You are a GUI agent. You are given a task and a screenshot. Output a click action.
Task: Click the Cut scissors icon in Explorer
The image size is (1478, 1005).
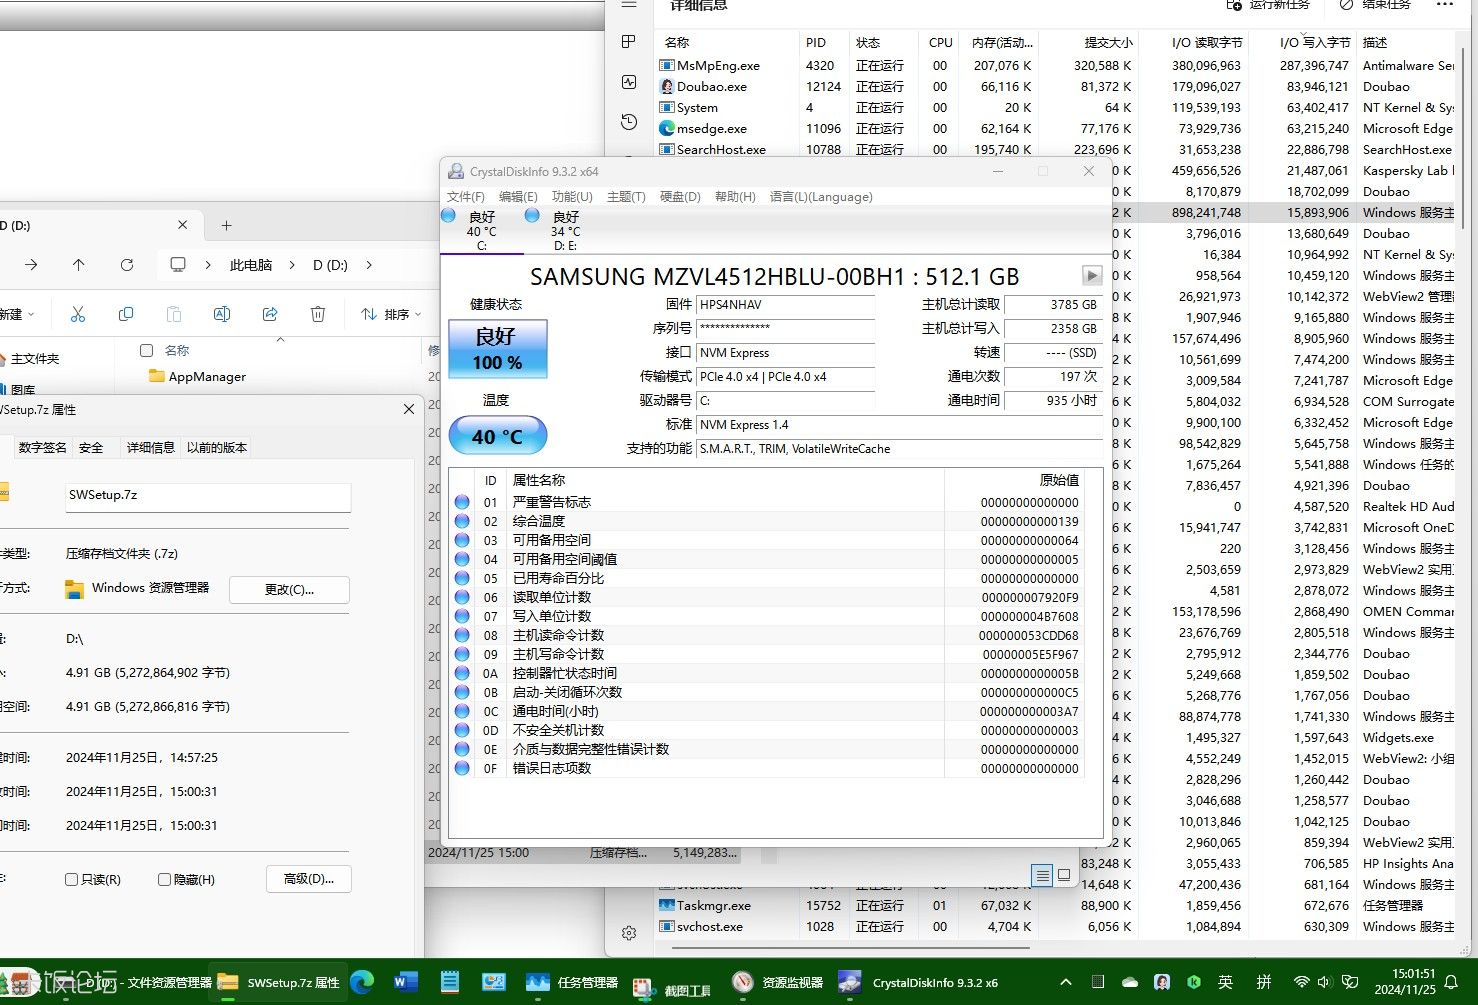point(78,314)
